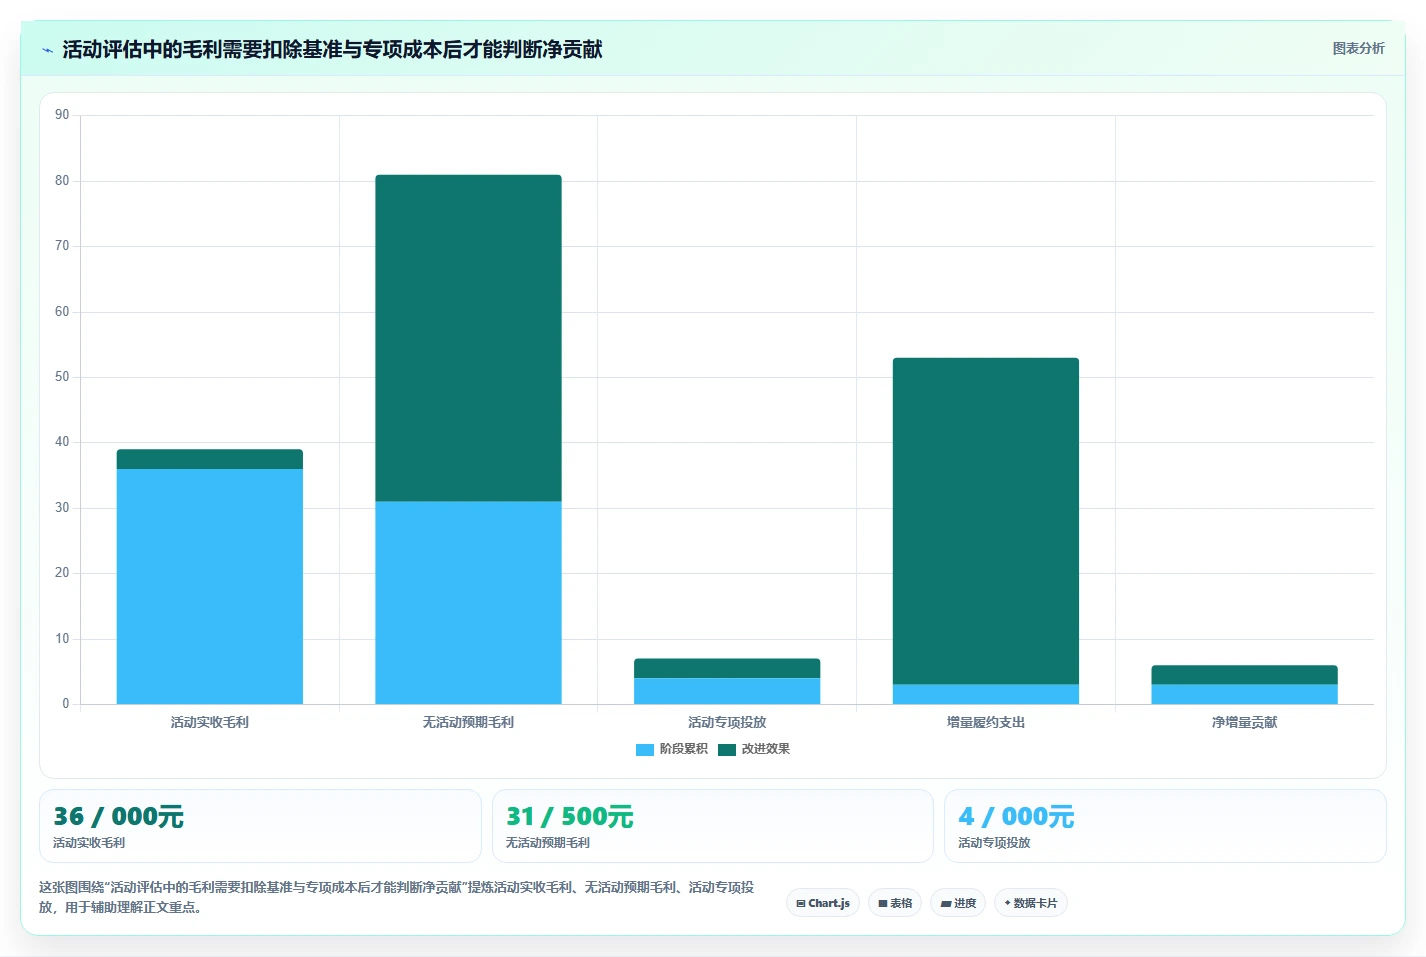This screenshot has width=1426, height=957.
Task: Click the 无活动预期毛利 dark green bar segment
Action: [x=468, y=338]
